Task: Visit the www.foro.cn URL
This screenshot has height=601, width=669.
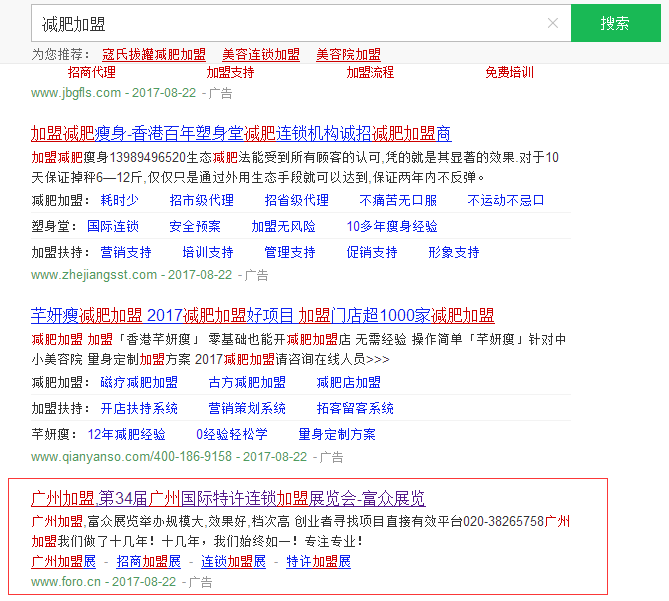Action: point(65,581)
